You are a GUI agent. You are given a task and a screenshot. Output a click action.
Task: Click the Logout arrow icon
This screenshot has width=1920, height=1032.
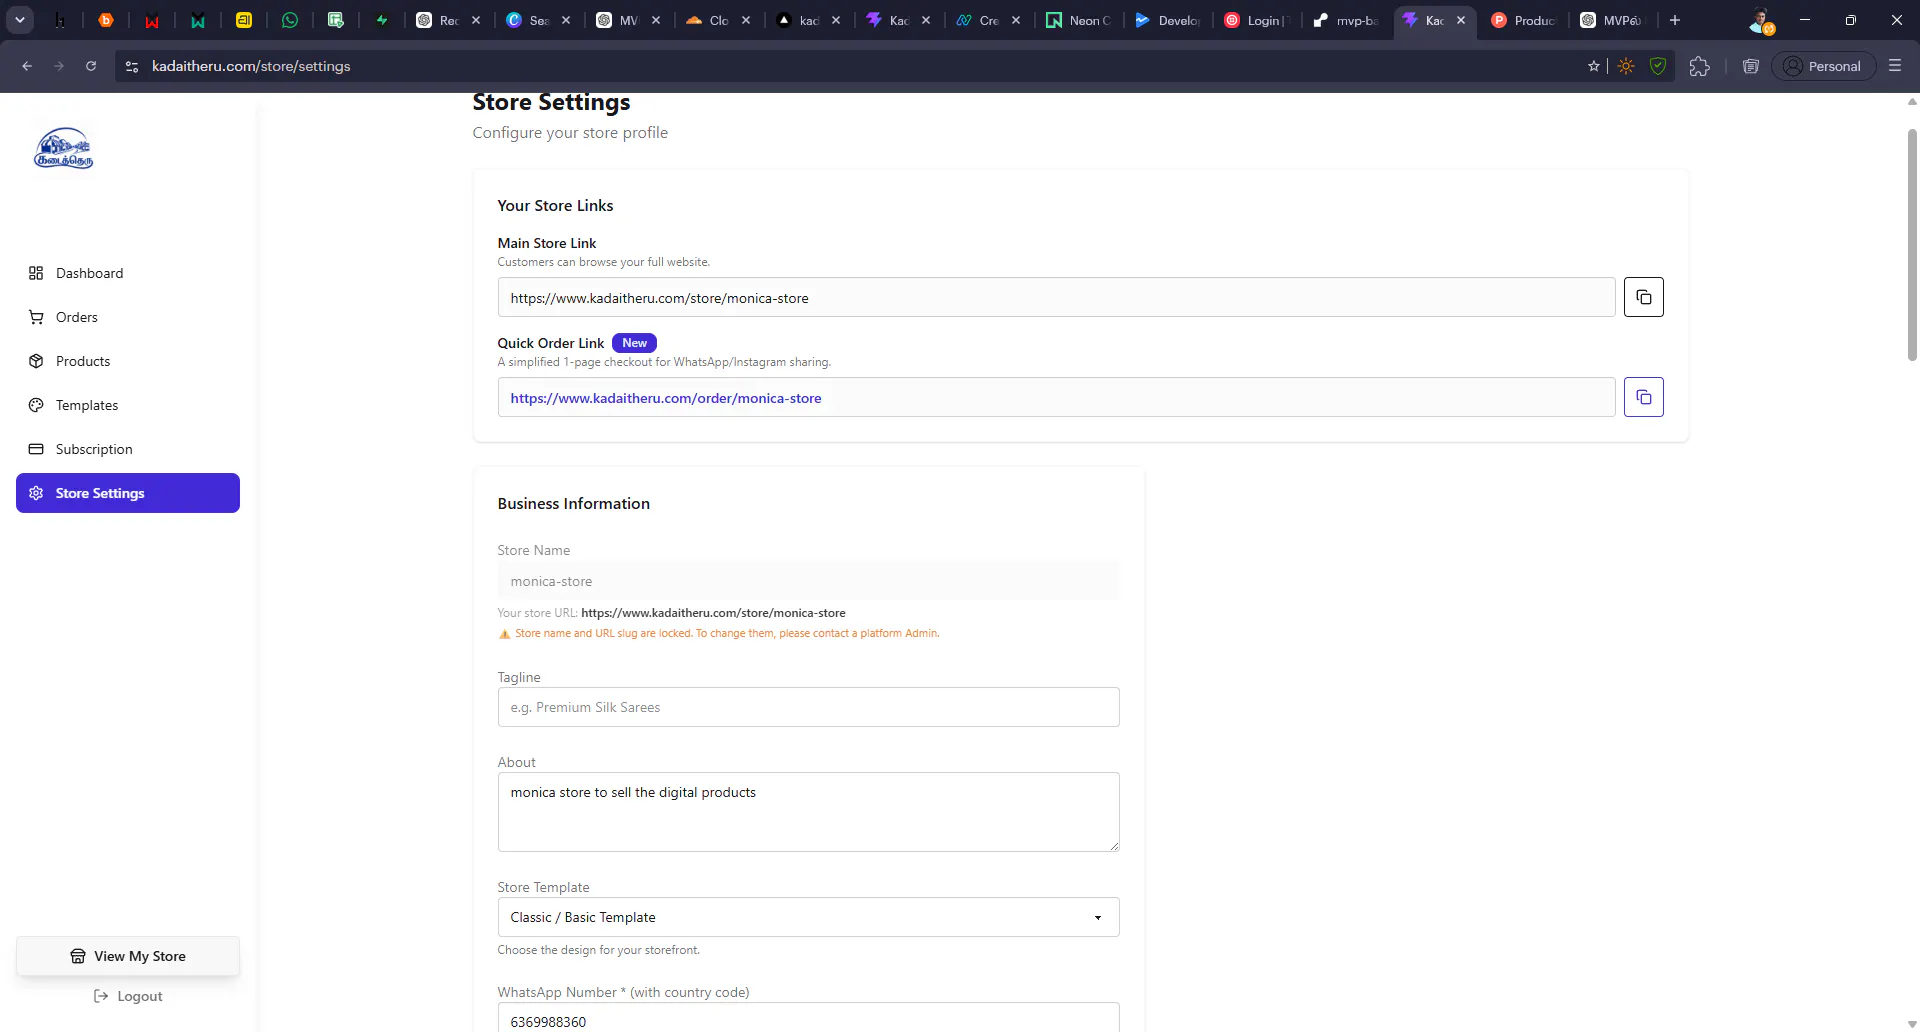click(x=101, y=996)
